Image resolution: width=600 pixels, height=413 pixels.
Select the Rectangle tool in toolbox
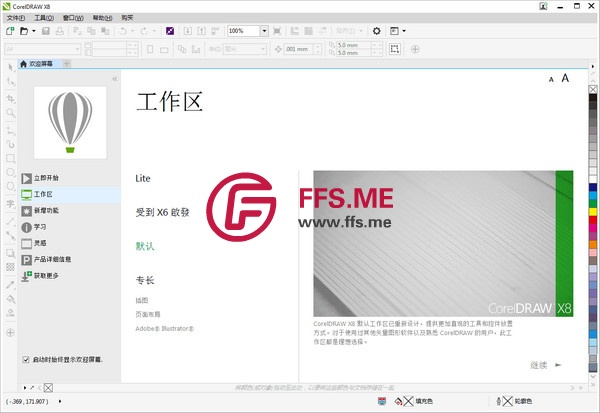[x=10, y=158]
